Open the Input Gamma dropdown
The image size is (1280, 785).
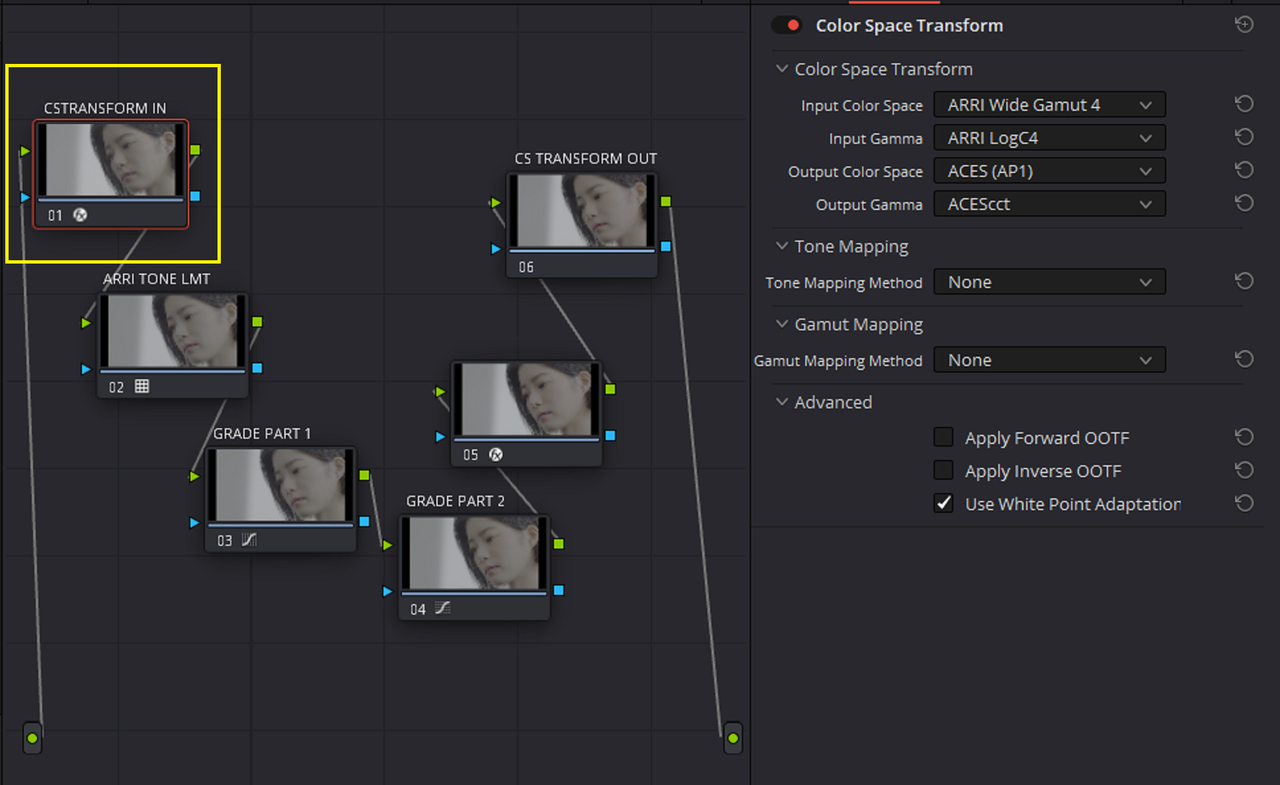click(1049, 137)
